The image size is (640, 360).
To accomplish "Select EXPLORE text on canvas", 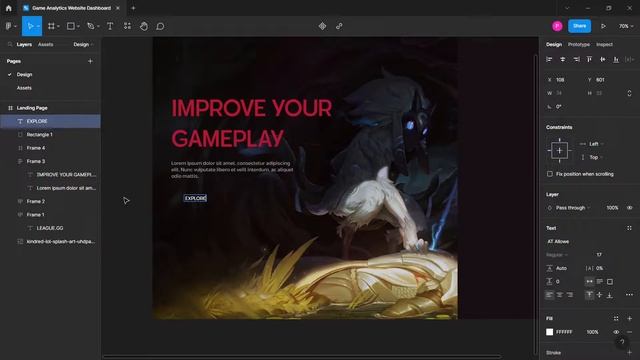I will click(x=195, y=198).
